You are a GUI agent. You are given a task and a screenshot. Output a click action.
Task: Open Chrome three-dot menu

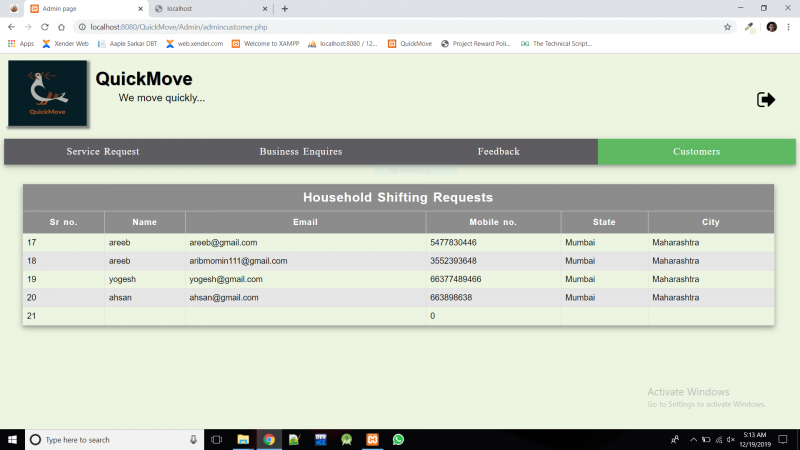coord(788,27)
